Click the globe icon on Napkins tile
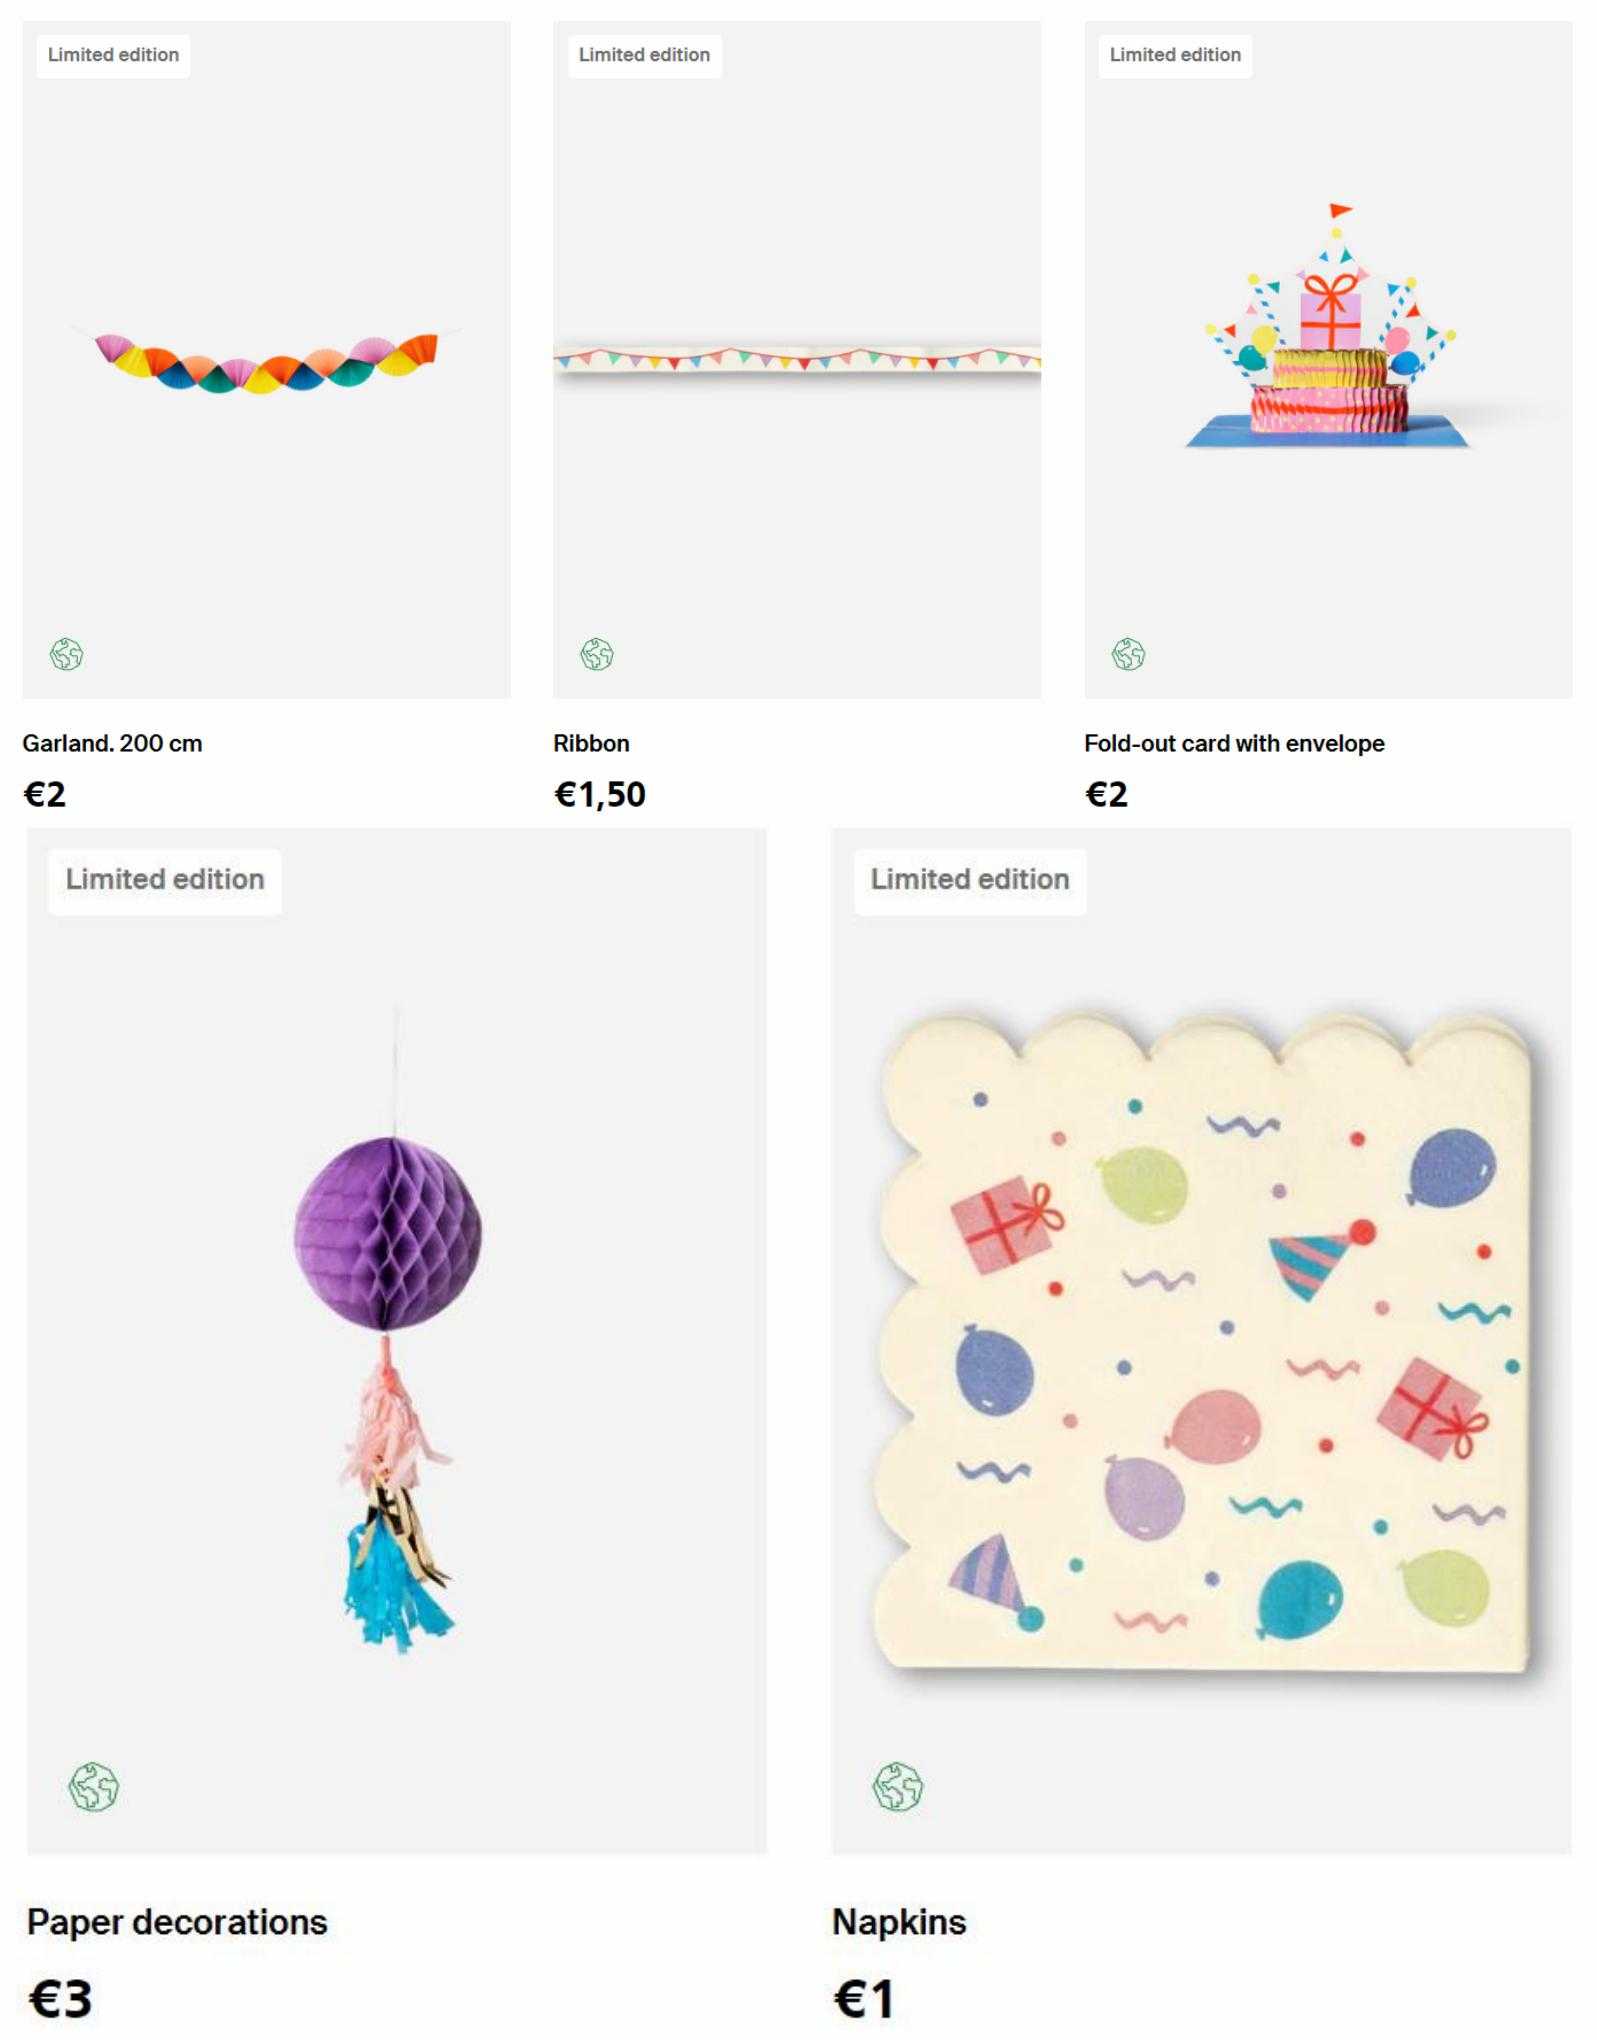The height and width of the screenshot is (2040, 1597). (x=898, y=1787)
